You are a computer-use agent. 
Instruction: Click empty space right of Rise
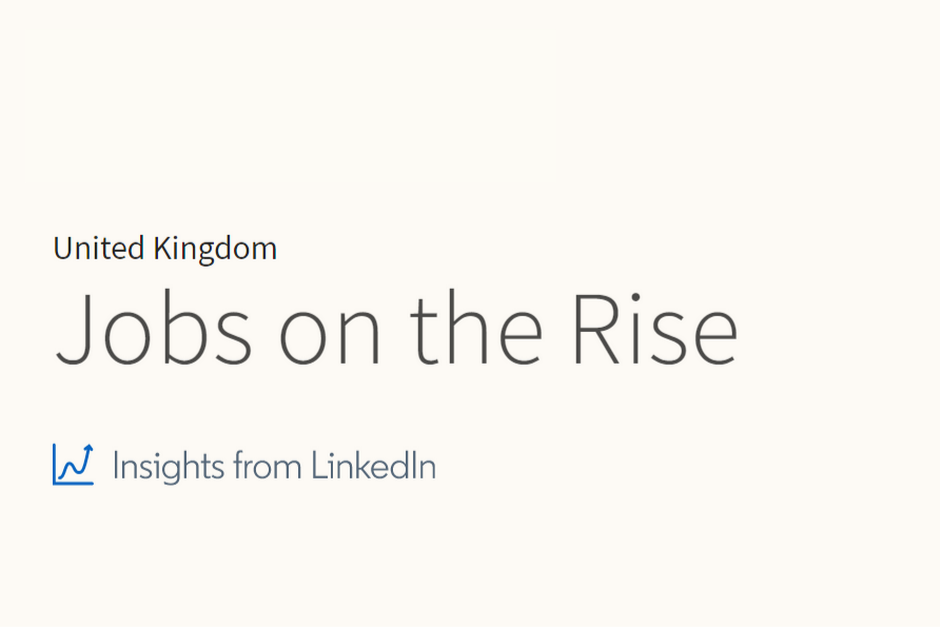coord(840,327)
